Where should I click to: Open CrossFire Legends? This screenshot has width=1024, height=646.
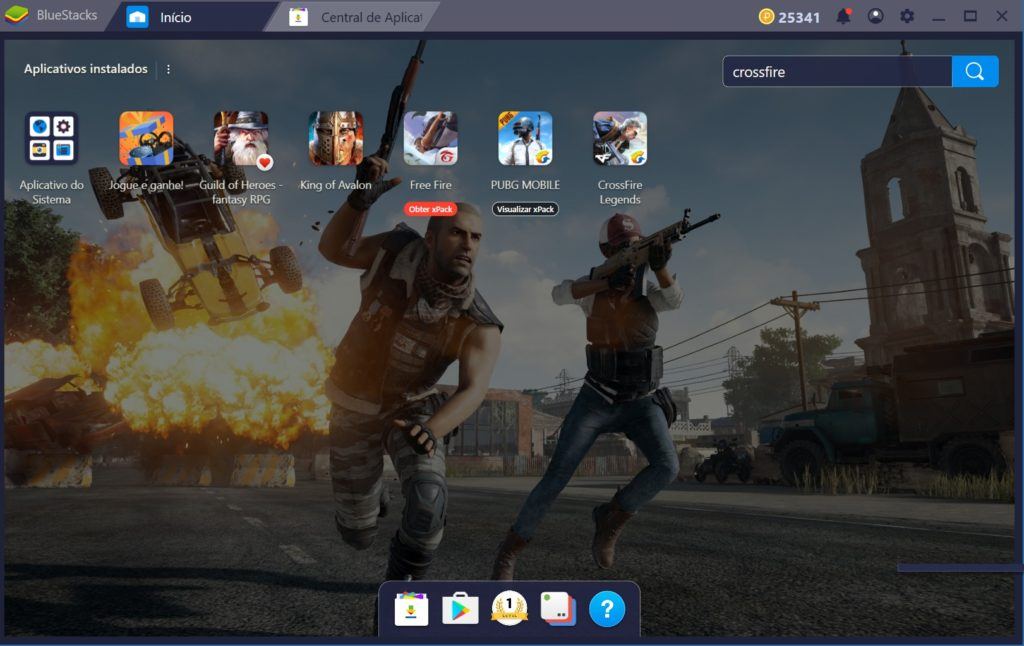[620, 140]
